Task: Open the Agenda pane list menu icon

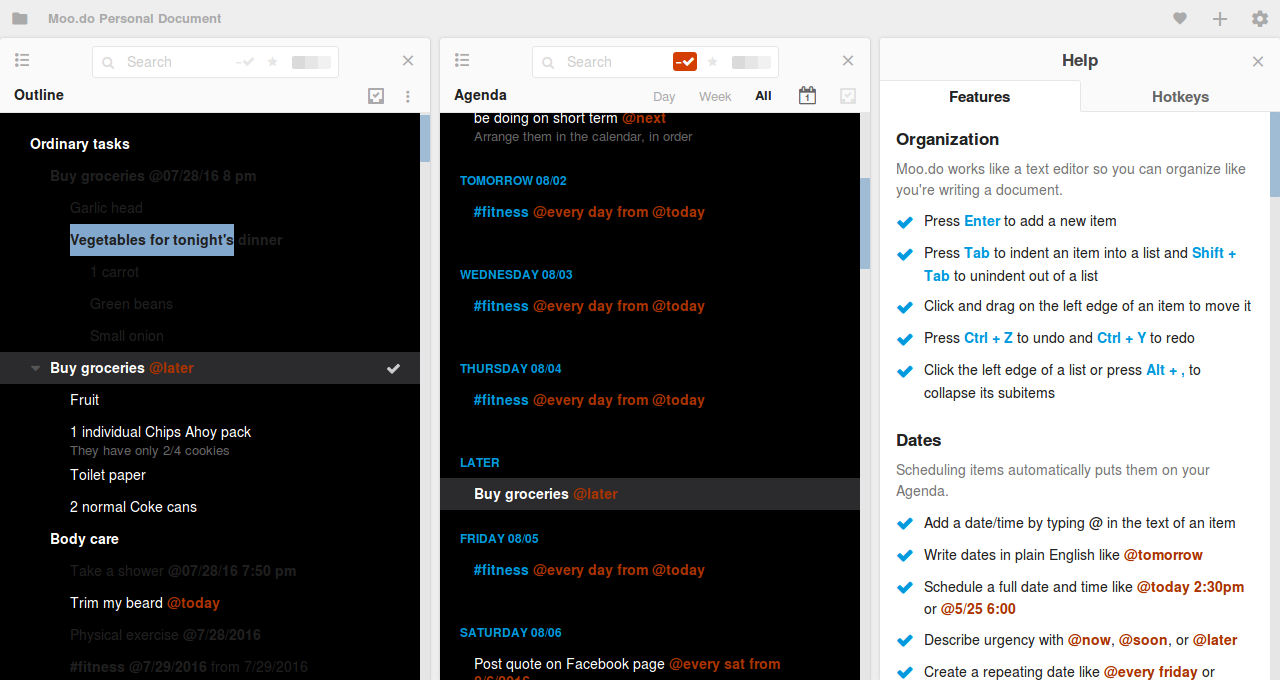Action: (x=462, y=61)
